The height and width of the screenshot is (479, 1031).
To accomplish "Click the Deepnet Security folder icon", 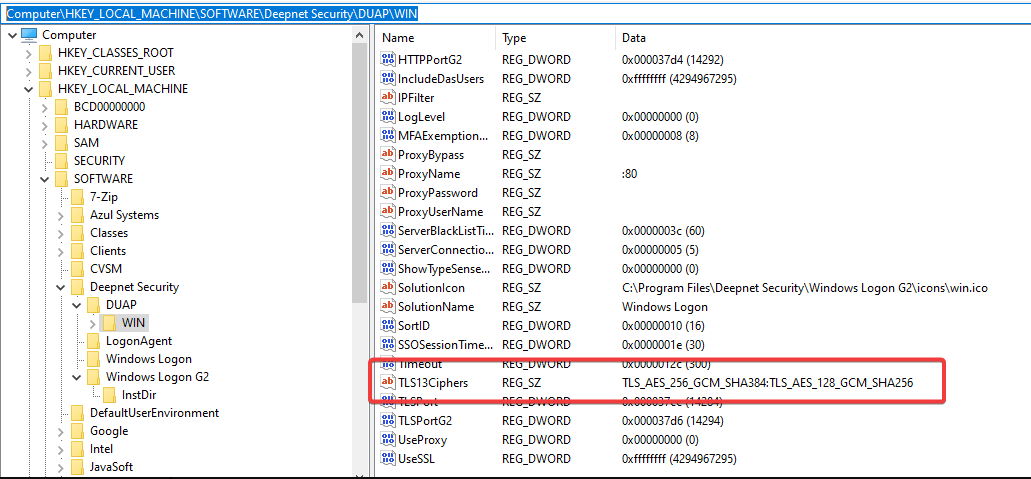I will pos(77,287).
